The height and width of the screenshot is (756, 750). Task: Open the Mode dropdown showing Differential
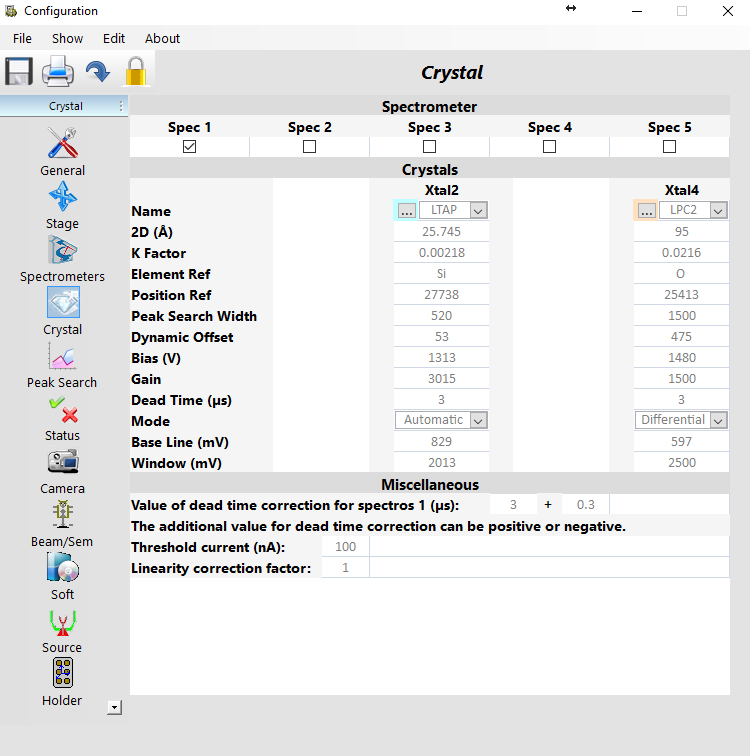718,421
